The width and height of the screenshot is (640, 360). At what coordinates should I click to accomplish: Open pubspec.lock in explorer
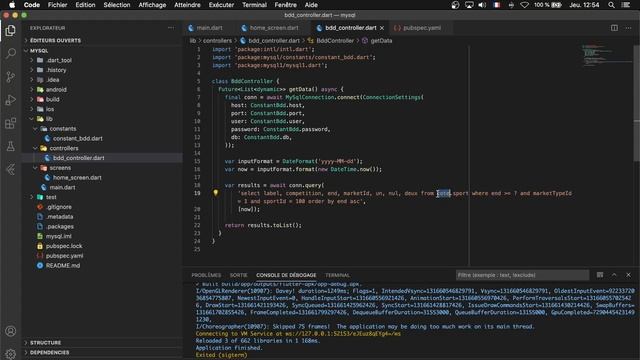pos(64,246)
